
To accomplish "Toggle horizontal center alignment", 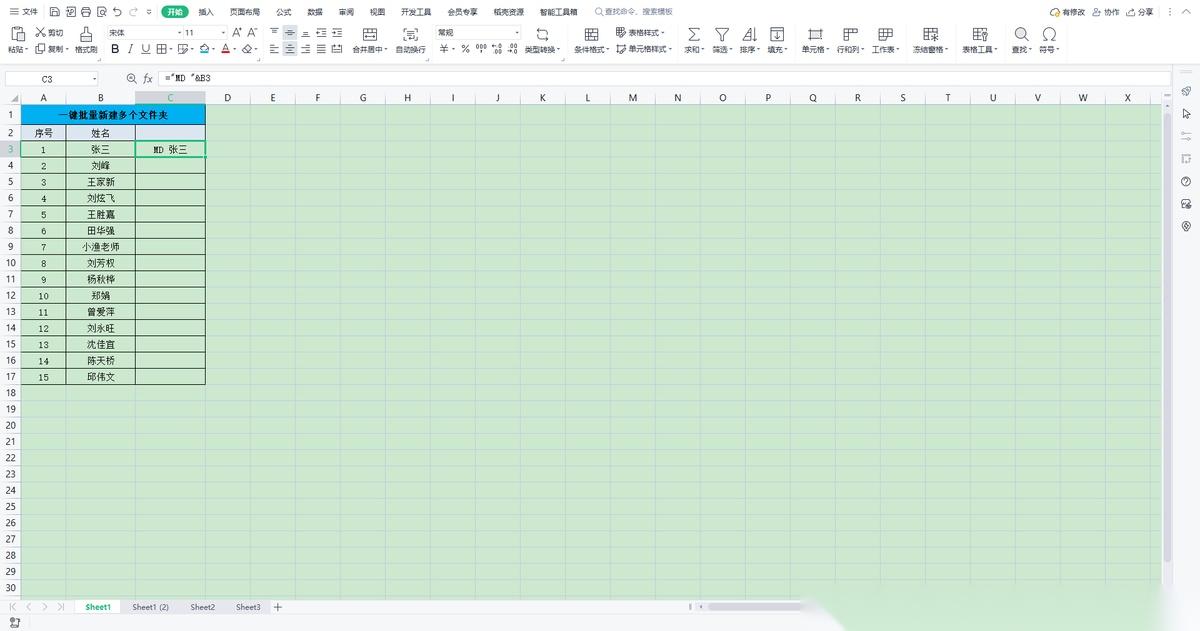I will click(x=289, y=48).
